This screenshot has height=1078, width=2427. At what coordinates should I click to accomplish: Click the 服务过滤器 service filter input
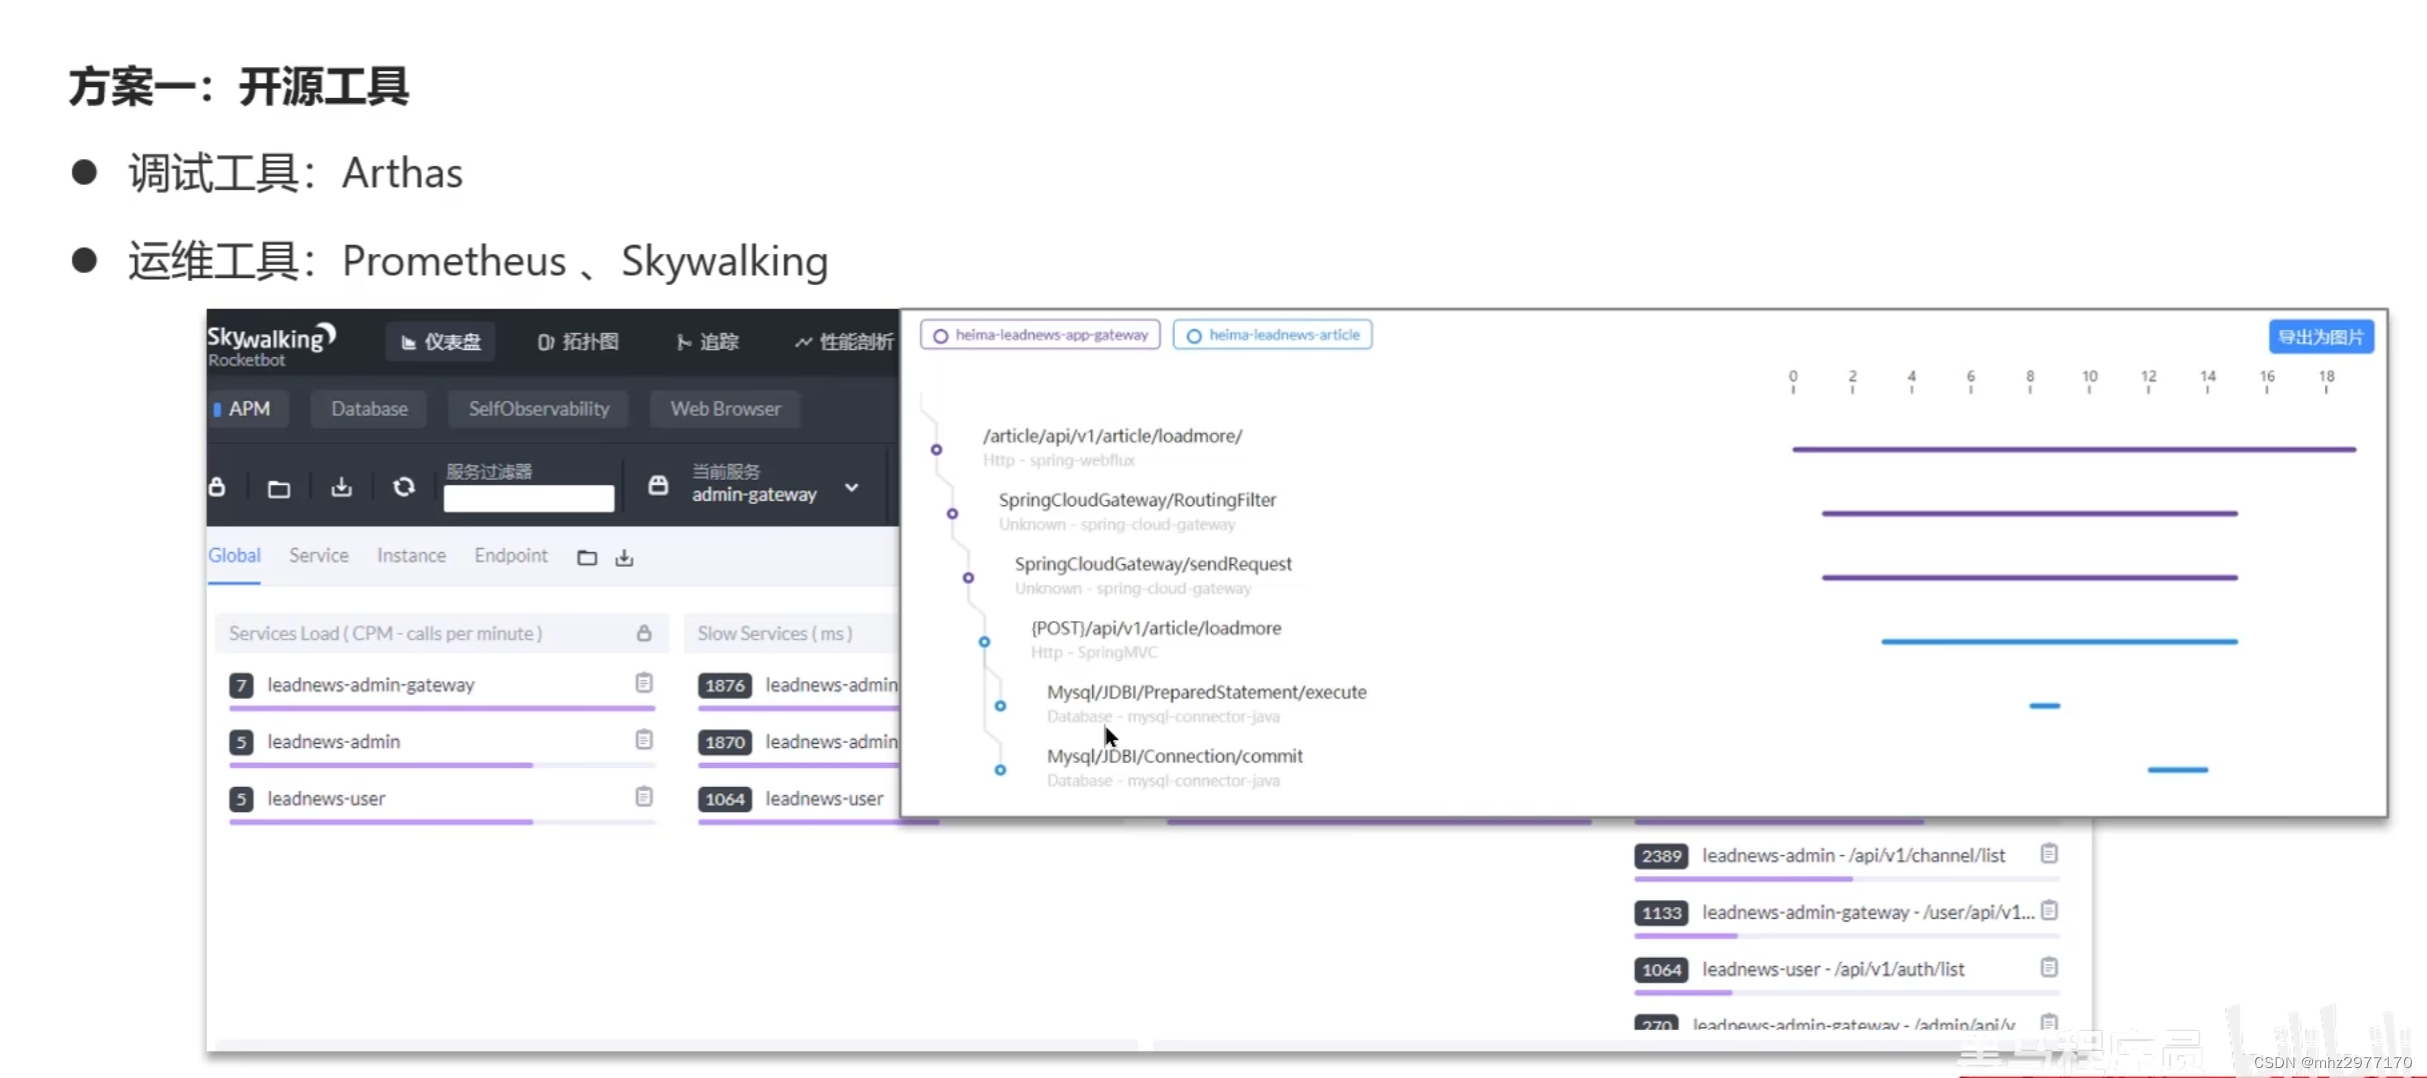click(x=528, y=498)
